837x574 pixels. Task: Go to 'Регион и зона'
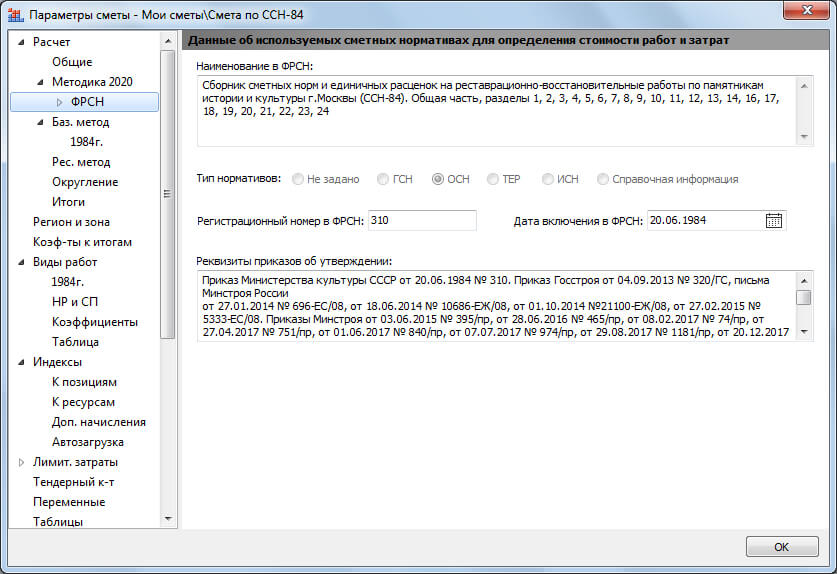point(72,222)
